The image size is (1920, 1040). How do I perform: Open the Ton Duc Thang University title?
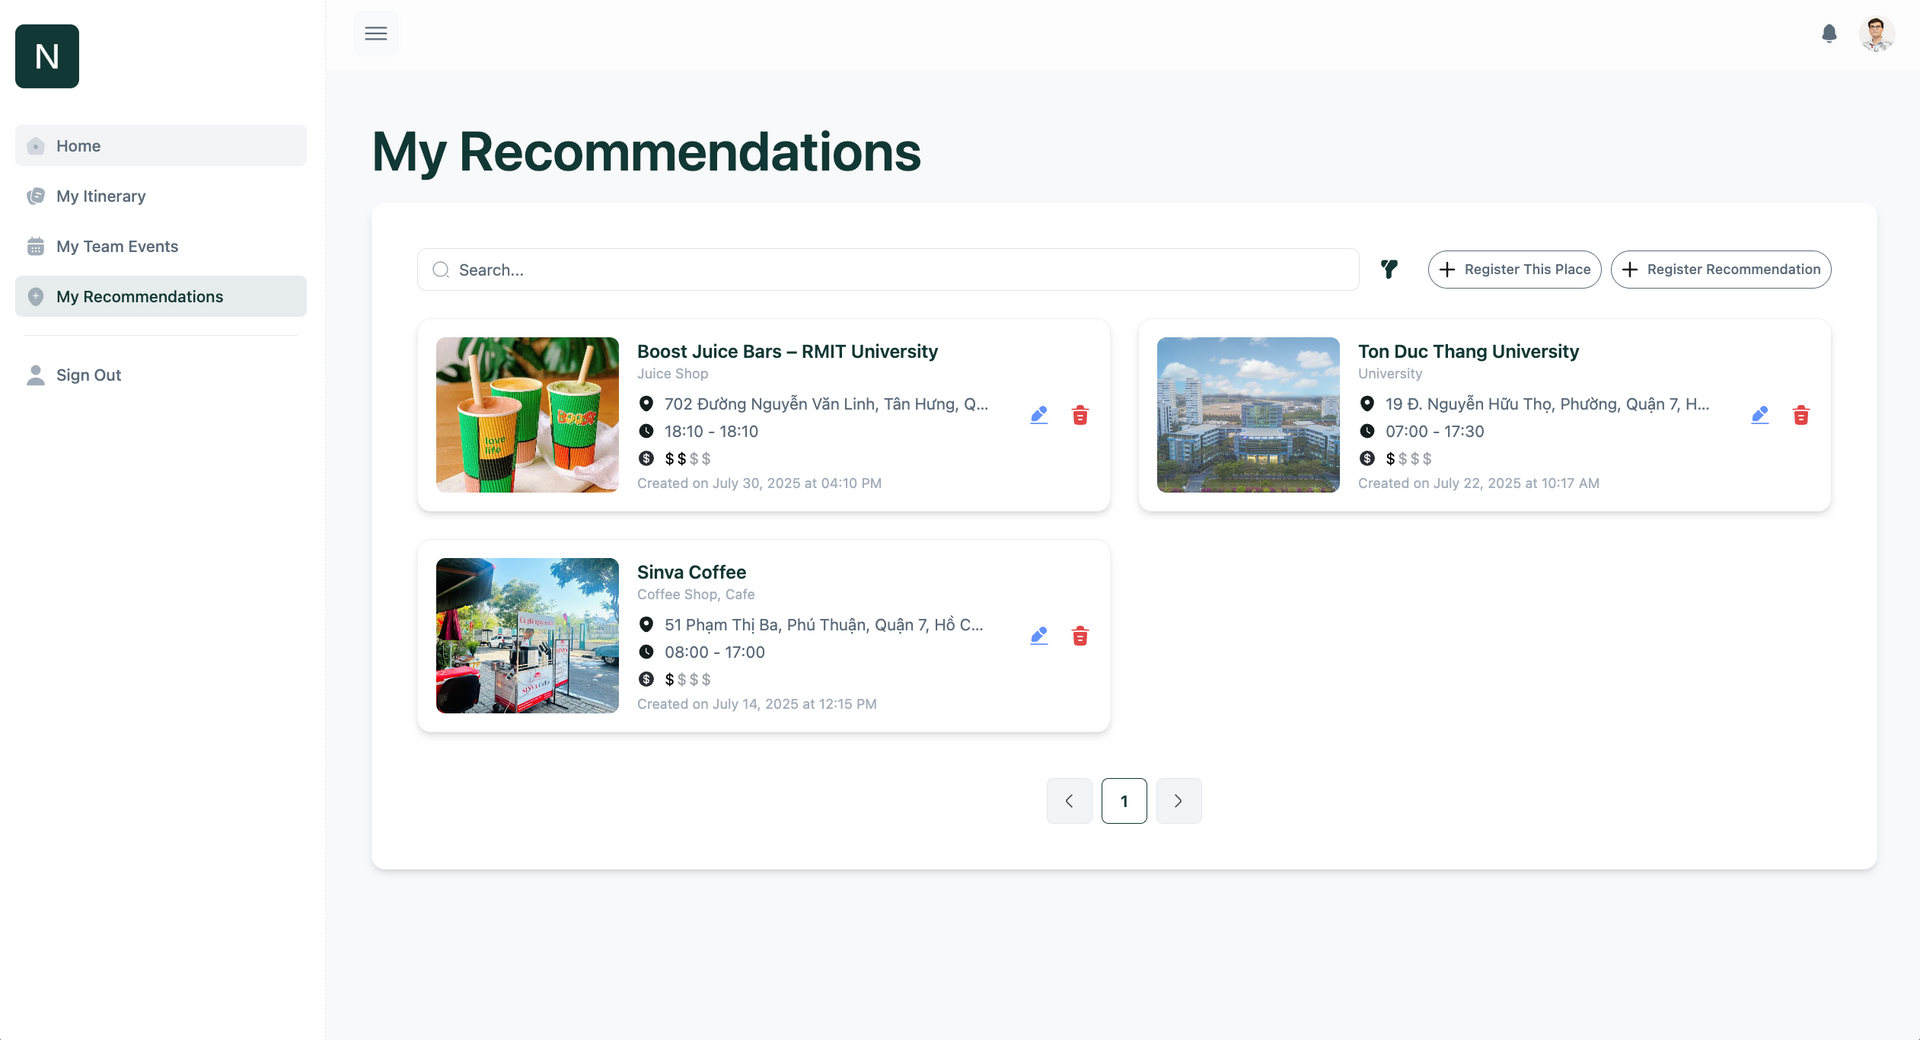click(x=1468, y=351)
